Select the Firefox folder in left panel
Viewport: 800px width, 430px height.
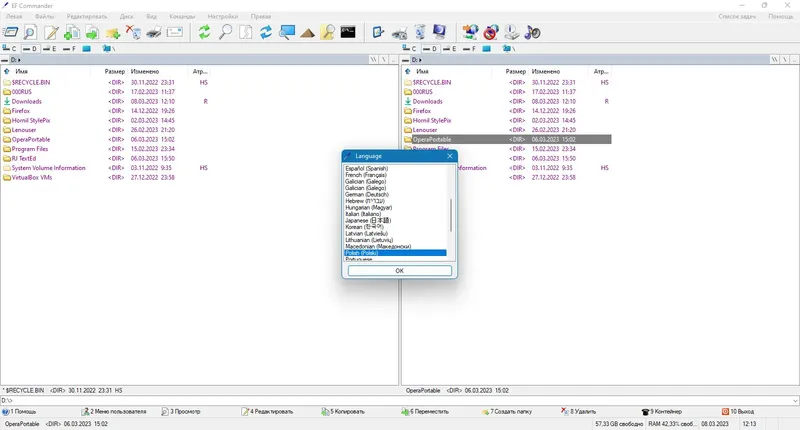coord(21,111)
